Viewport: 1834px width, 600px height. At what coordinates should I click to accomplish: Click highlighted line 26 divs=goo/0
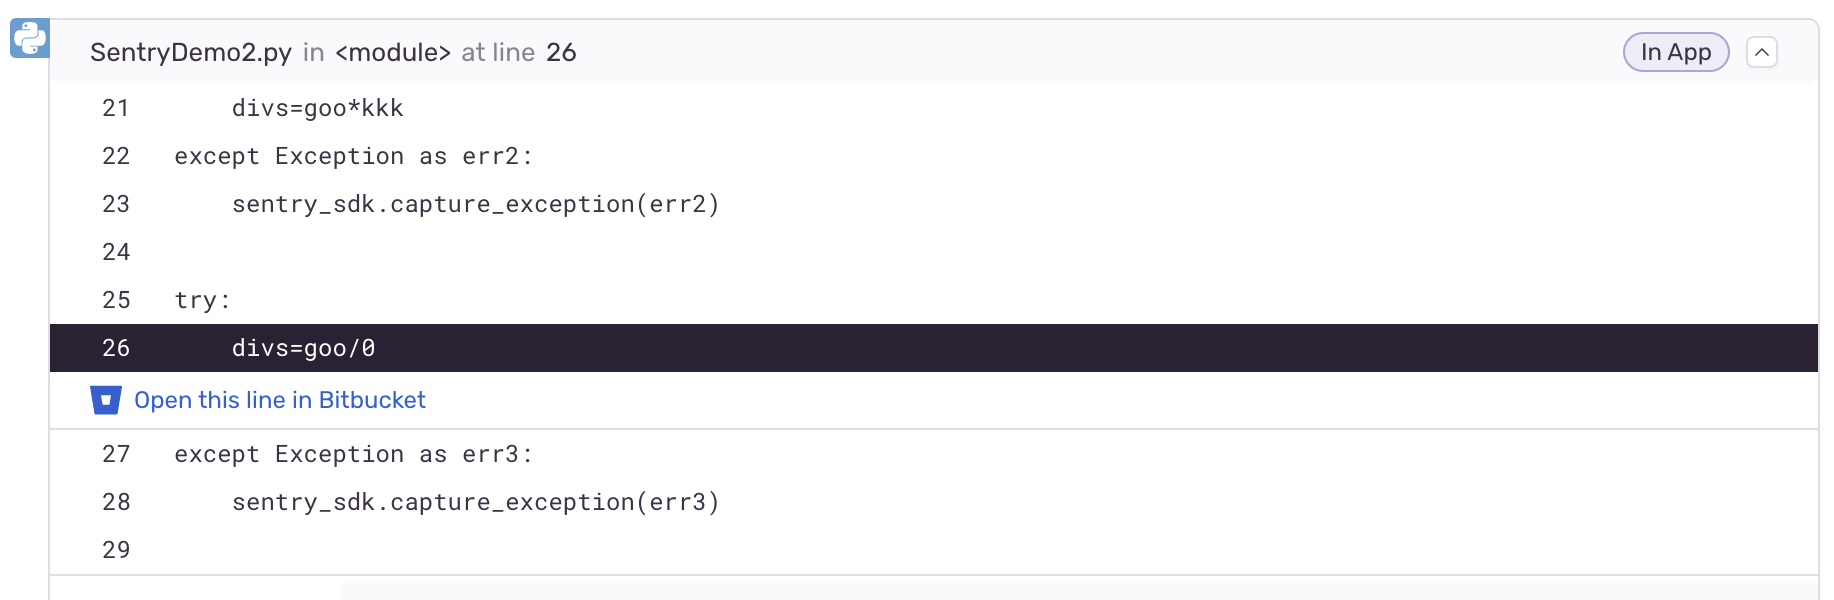click(x=934, y=348)
